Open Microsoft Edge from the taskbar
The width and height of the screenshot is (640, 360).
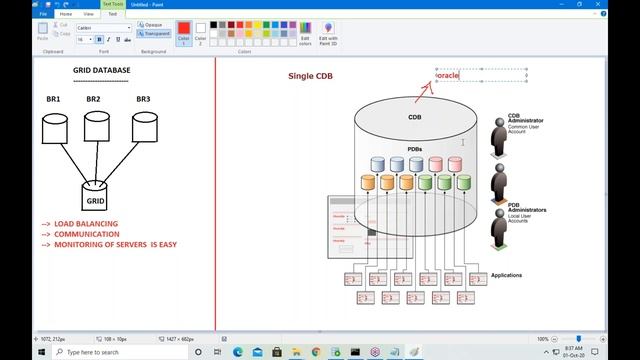click(238, 352)
